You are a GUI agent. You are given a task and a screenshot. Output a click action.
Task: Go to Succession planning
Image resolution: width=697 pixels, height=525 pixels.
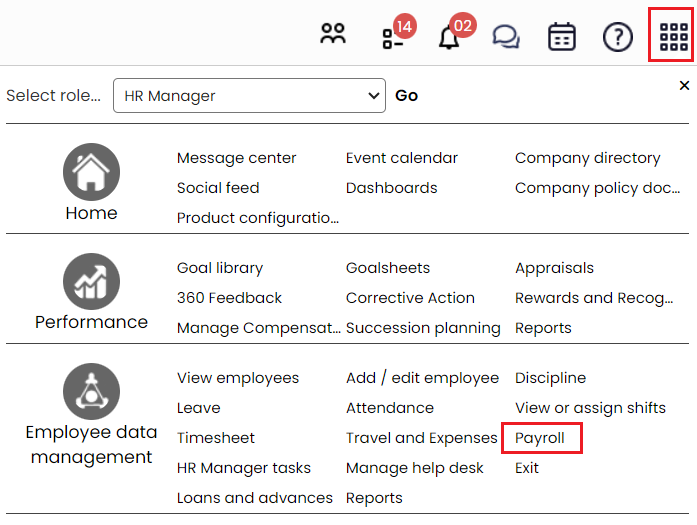click(423, 328)
